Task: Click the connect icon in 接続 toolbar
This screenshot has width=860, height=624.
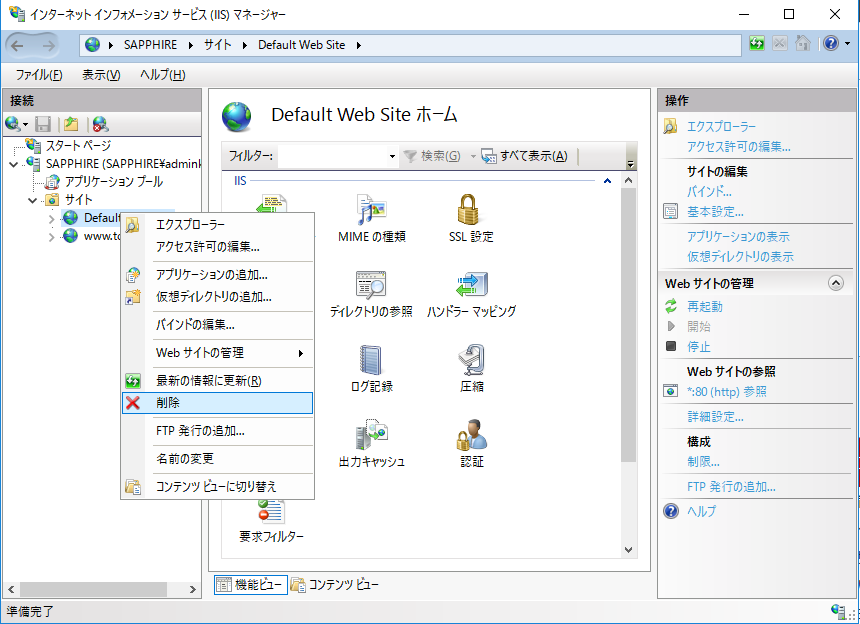Action: coord(13,124)
